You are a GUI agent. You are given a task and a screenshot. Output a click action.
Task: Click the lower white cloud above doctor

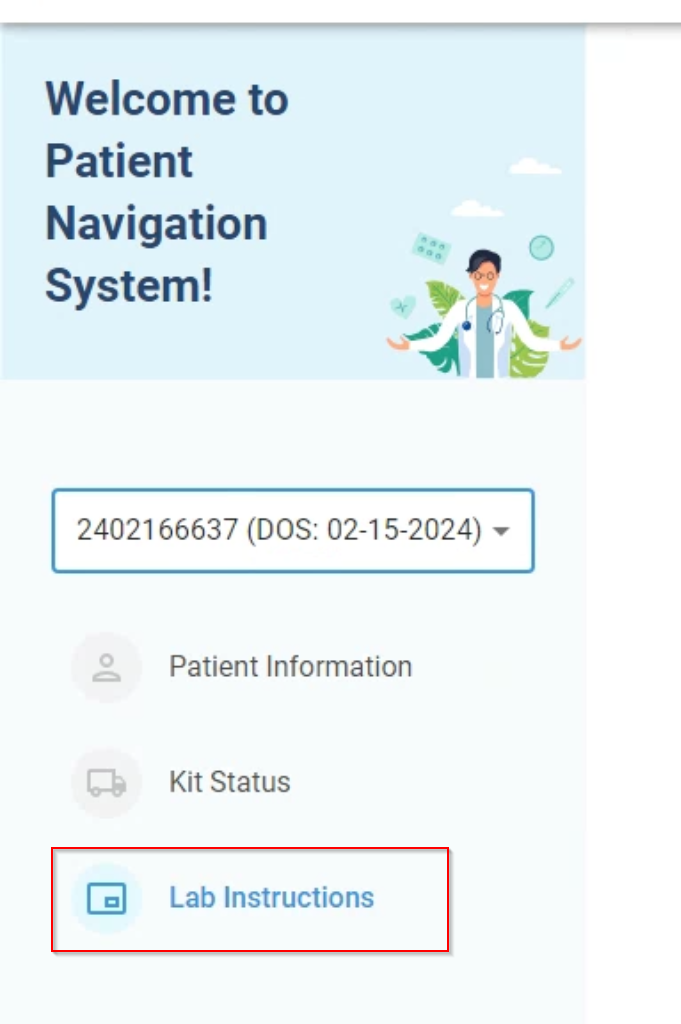477,208
